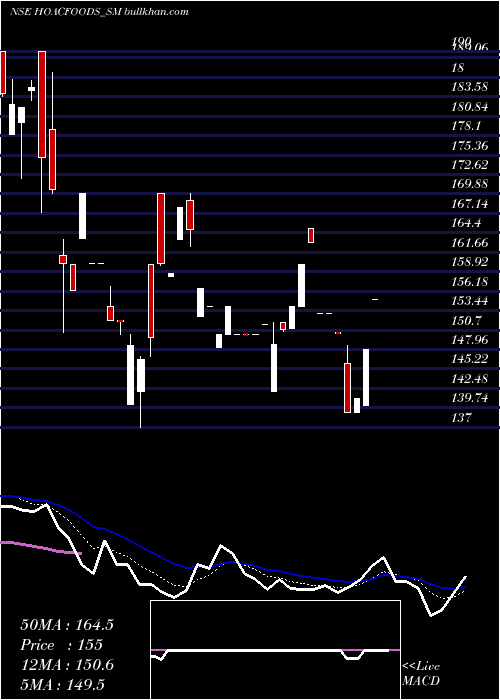Screen dimensions: 500x700
Task: Click the Price : 155 readout
Action: [x=62, y=645]
